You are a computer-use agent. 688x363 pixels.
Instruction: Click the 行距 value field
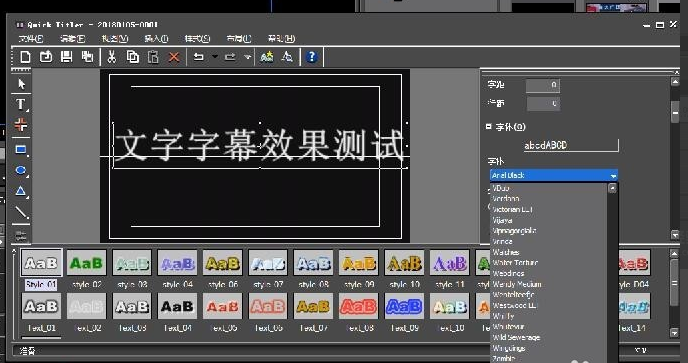[543, 104]
